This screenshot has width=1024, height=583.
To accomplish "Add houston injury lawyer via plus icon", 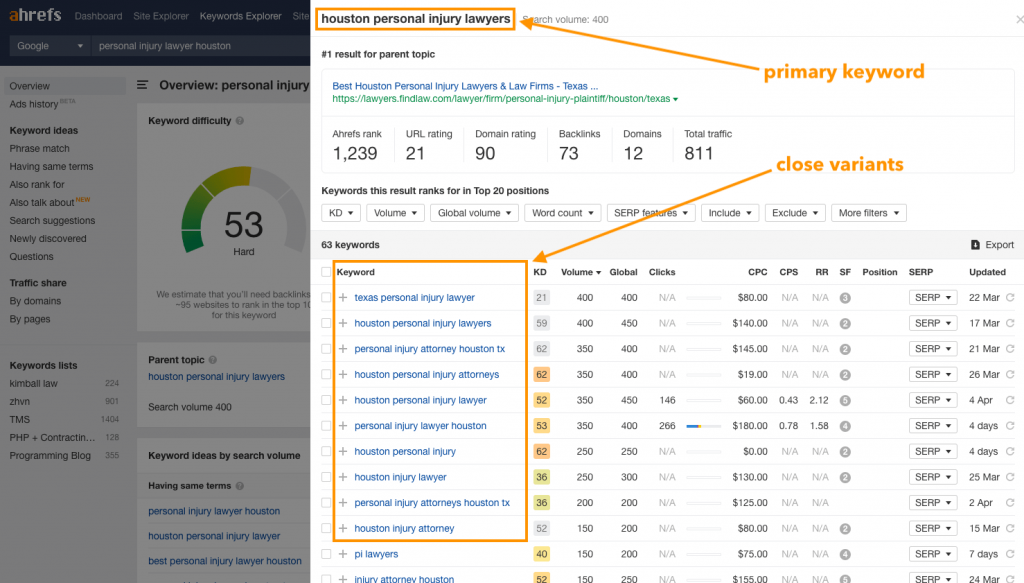I will (x=343, y=477).
